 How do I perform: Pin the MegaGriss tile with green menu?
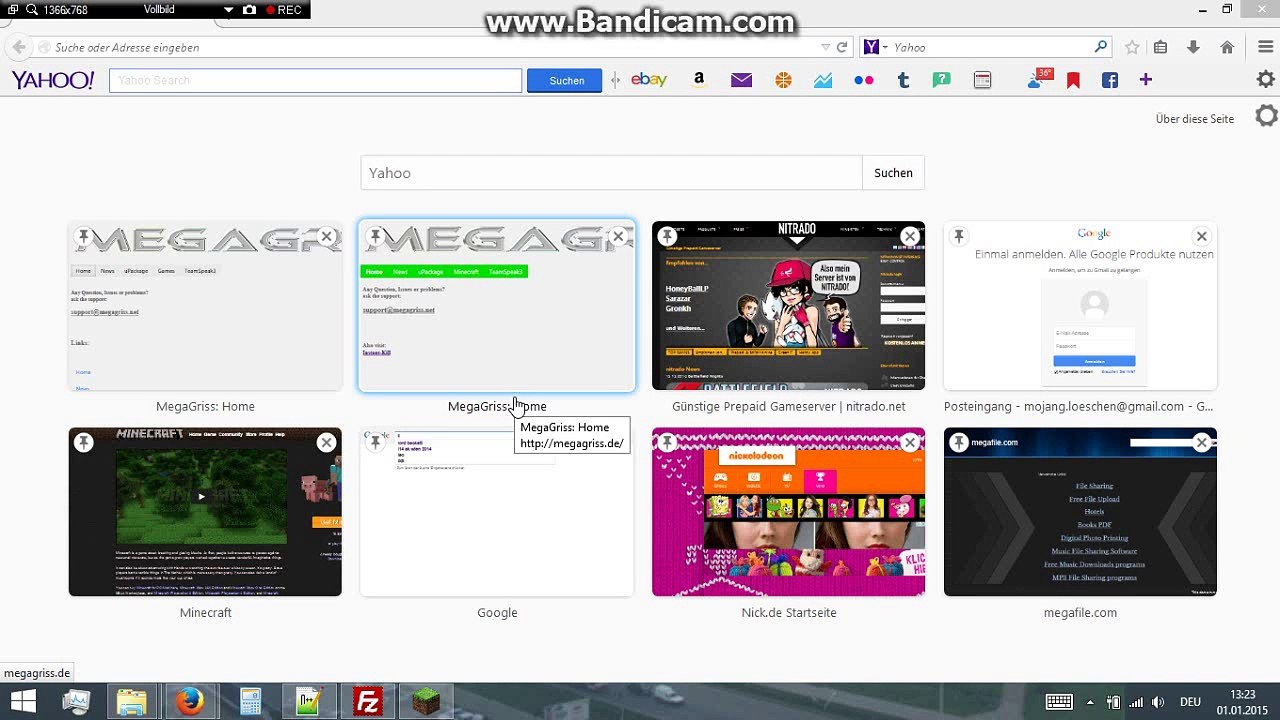tap(375, 237)
